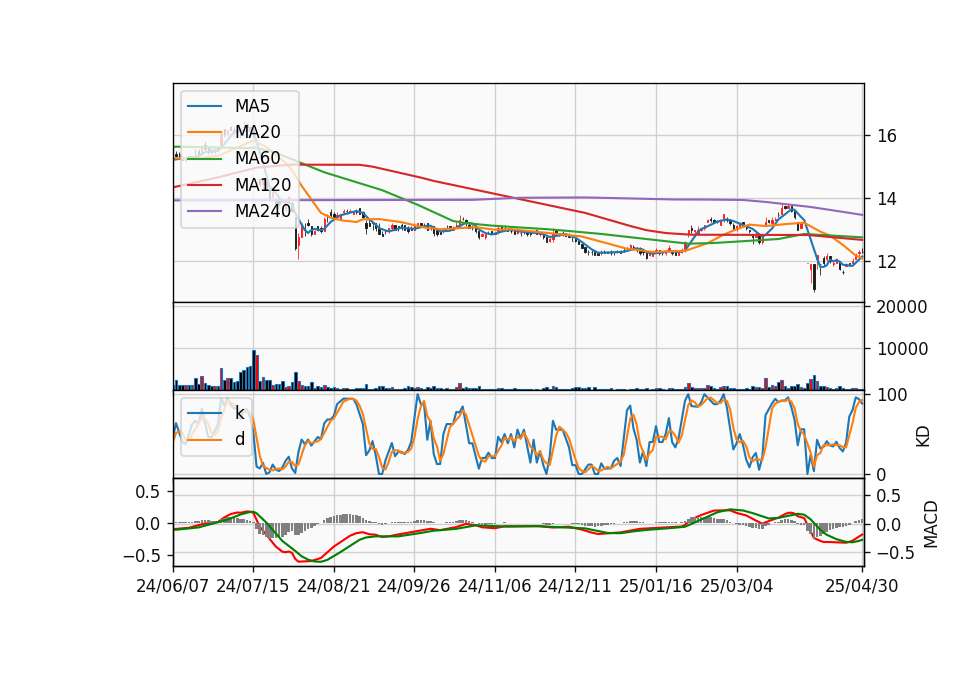Click the blue MA5 legend line sample
Screen dimensions: 960x690
(204, 106)
